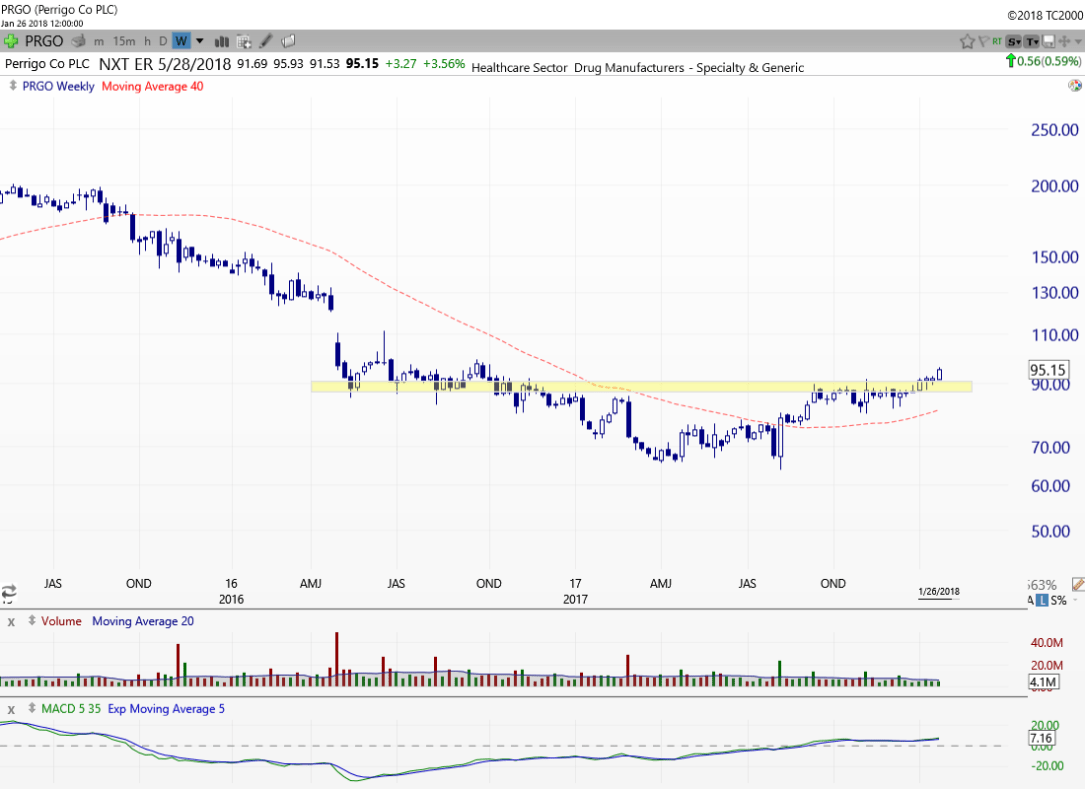Close the Volume pane with x button

coord(12,621)
